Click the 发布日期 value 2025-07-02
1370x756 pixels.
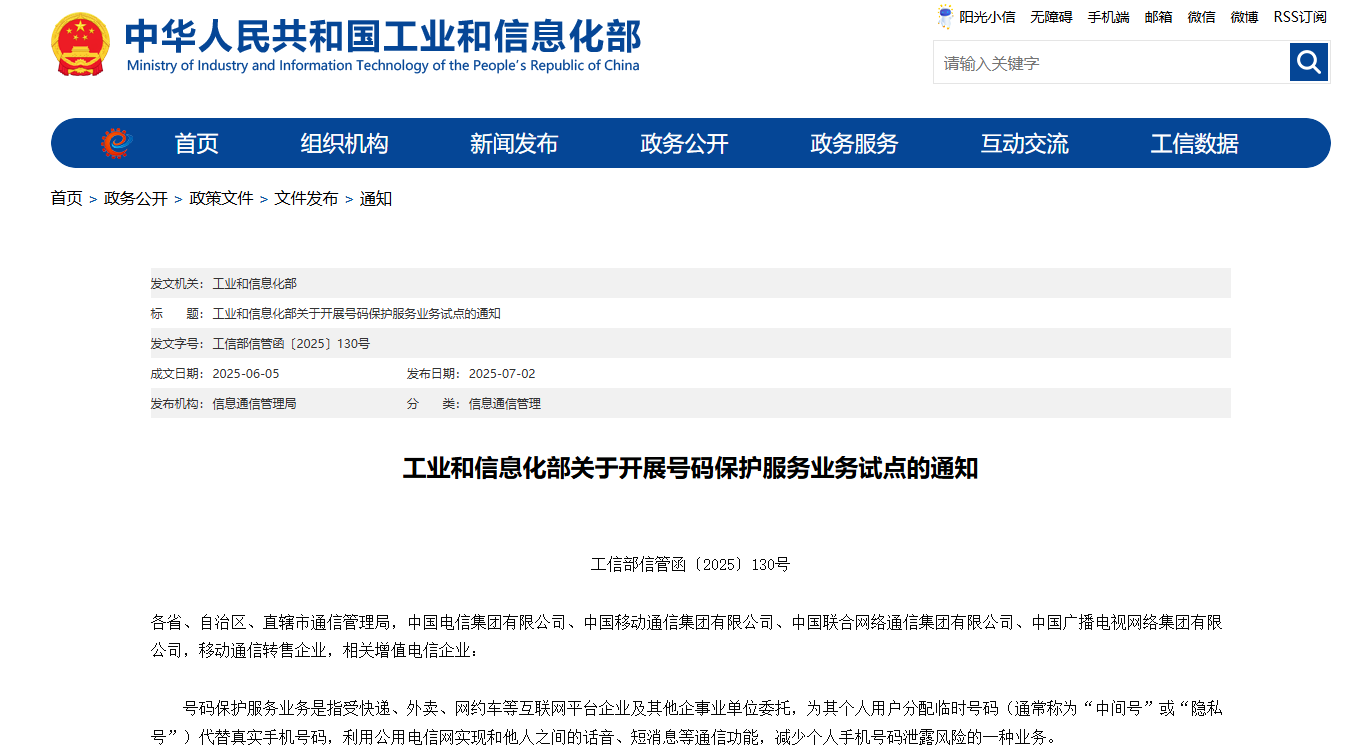click(x=502, y=374)
